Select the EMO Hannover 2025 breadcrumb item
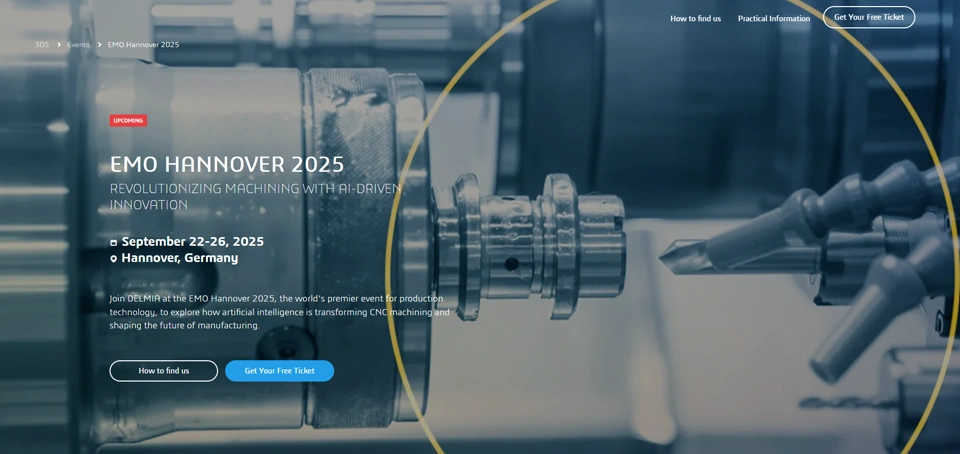Image resolution: width=960 pixels, height=454 pixels. click(143, 45)
